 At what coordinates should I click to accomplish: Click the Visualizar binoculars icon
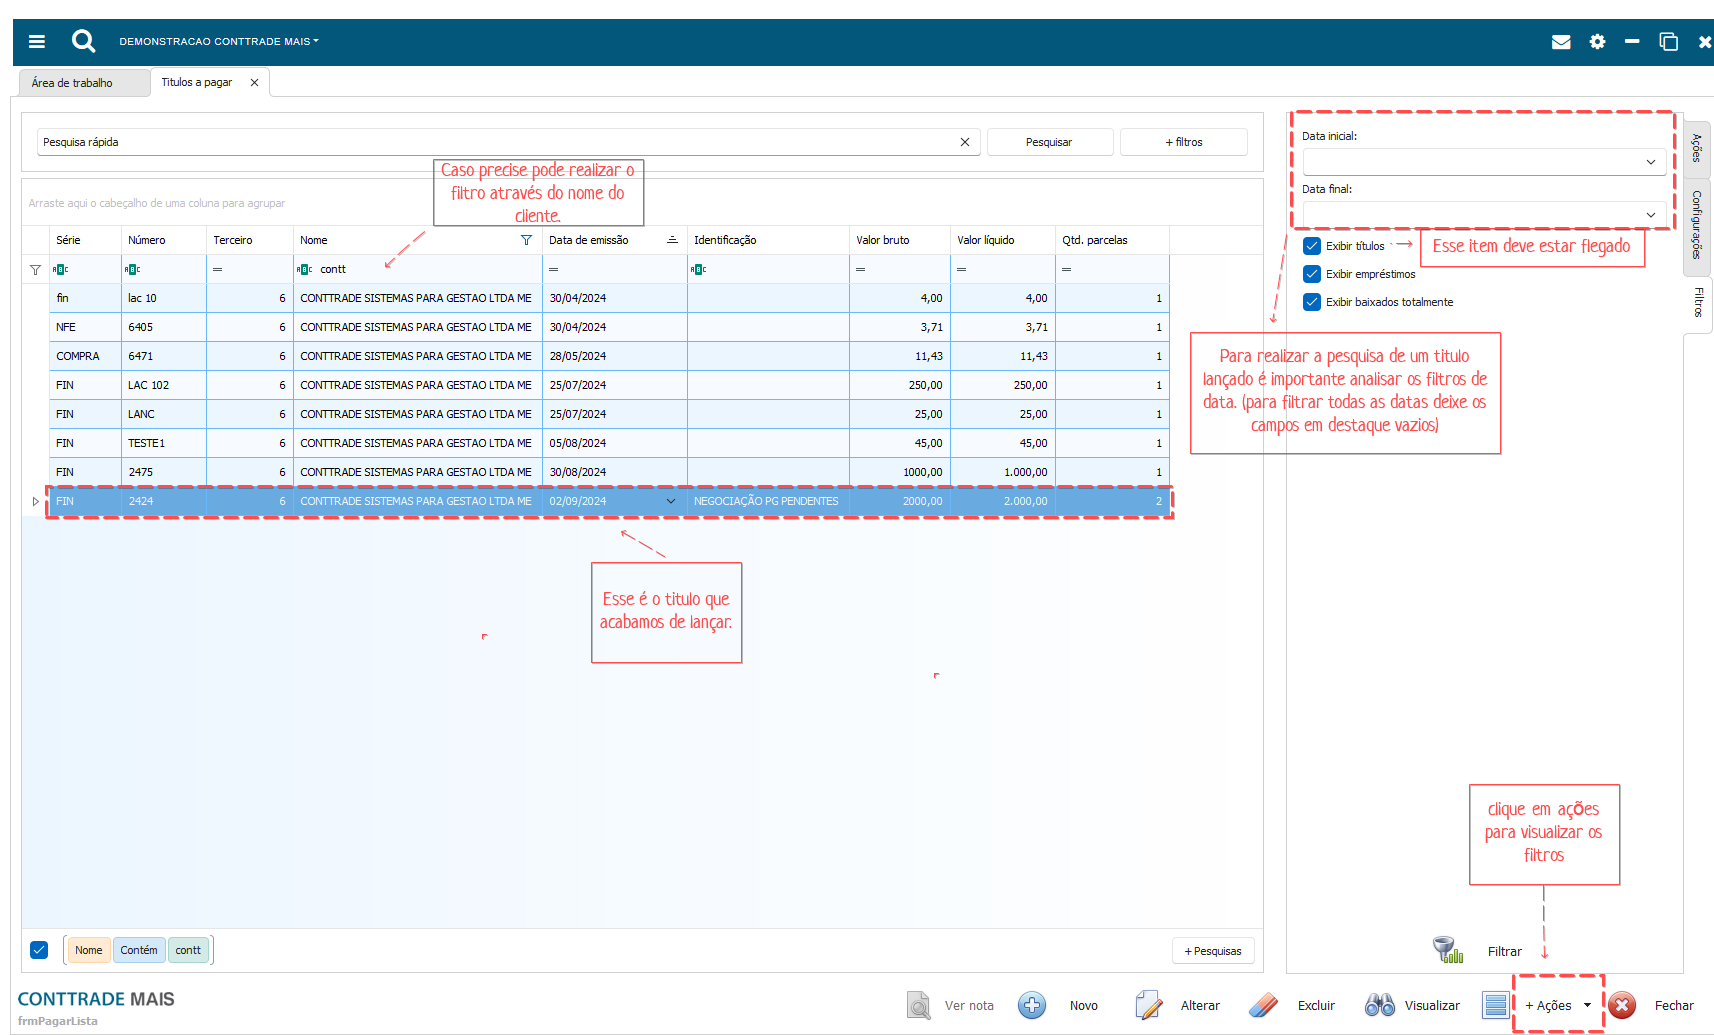[1380, 1005]
